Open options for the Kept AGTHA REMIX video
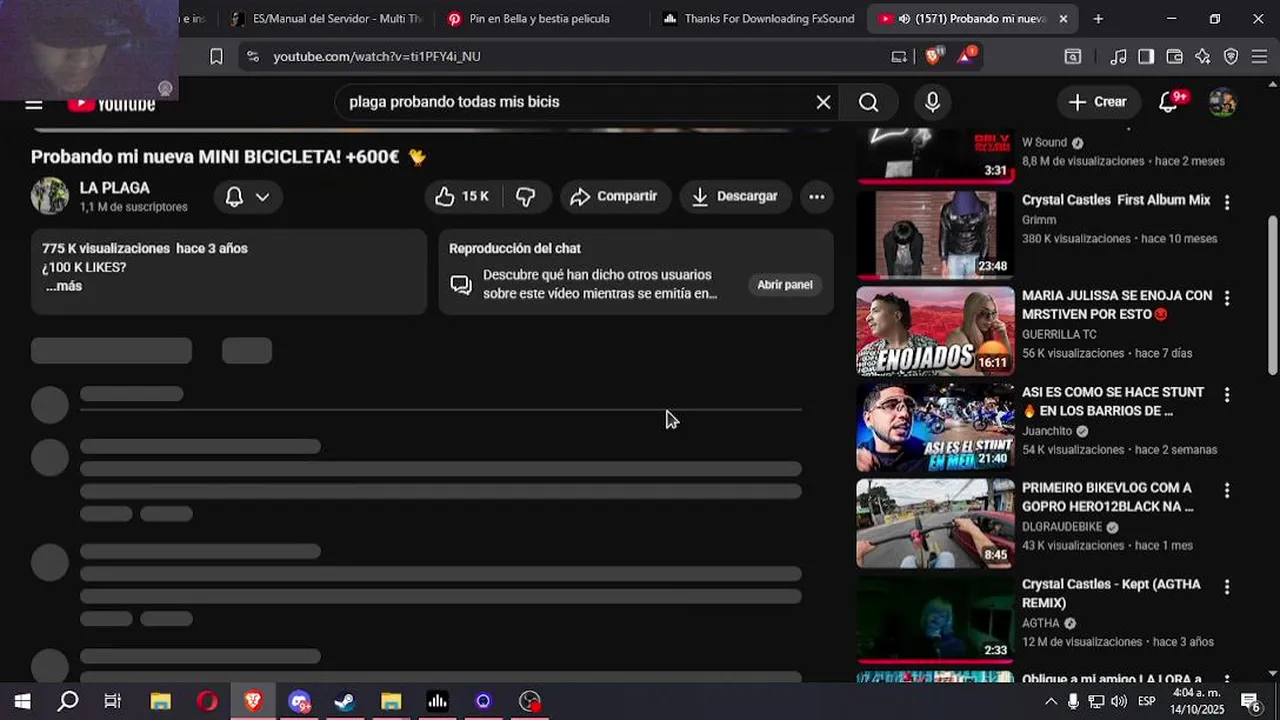This screenshot has height=720, width=1280. 1227,586
